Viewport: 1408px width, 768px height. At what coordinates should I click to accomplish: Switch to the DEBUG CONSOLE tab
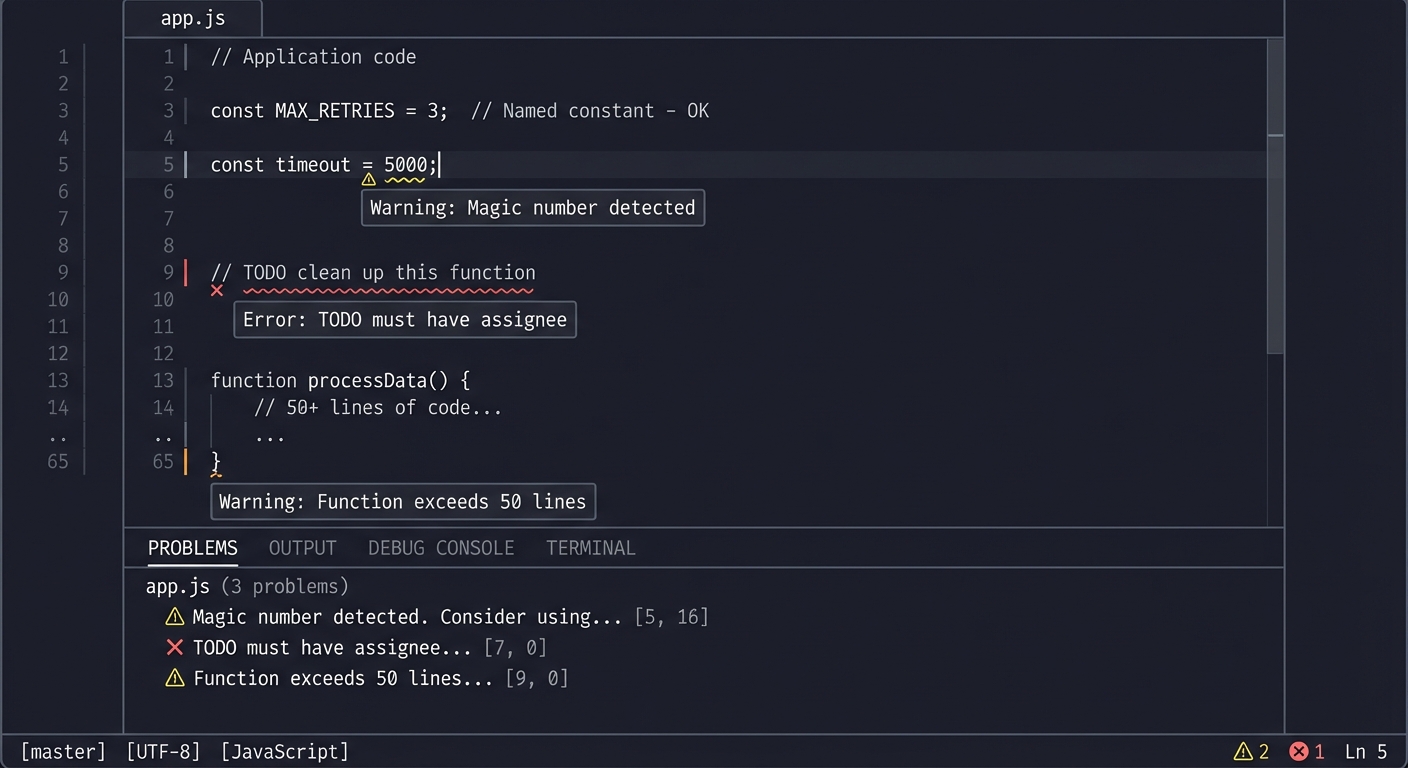click(441, 548)
